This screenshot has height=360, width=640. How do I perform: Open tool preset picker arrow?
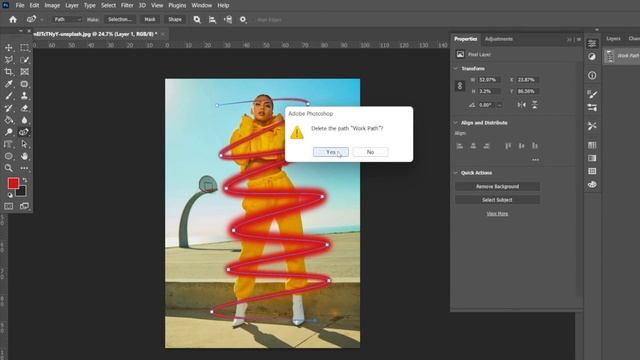[x=42, y=20]
